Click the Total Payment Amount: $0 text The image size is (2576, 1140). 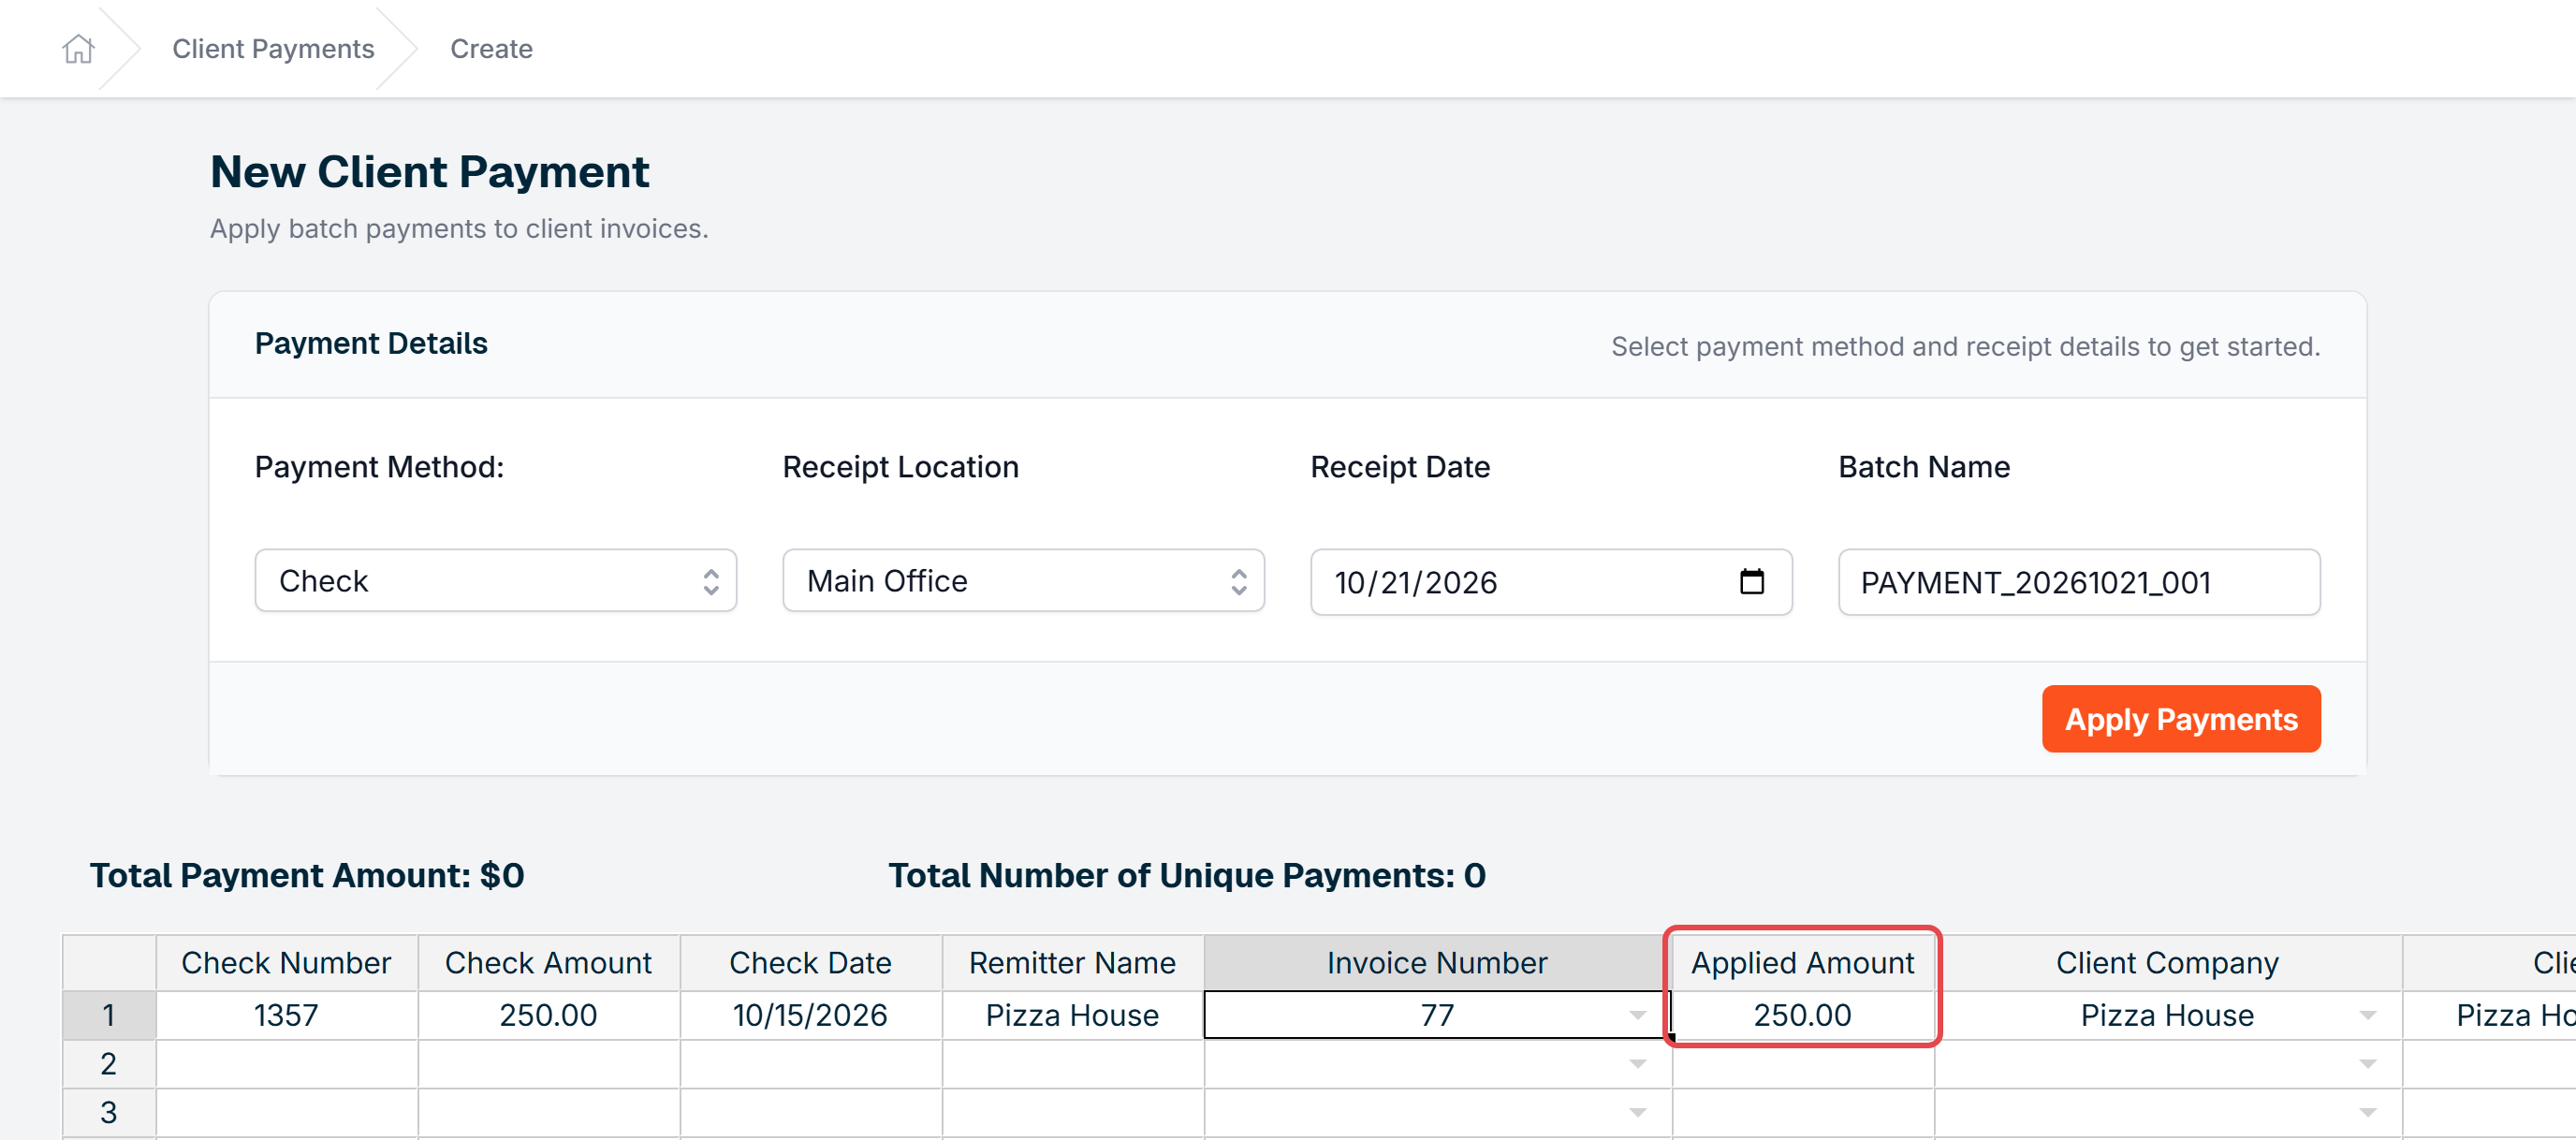click(307, 875)
